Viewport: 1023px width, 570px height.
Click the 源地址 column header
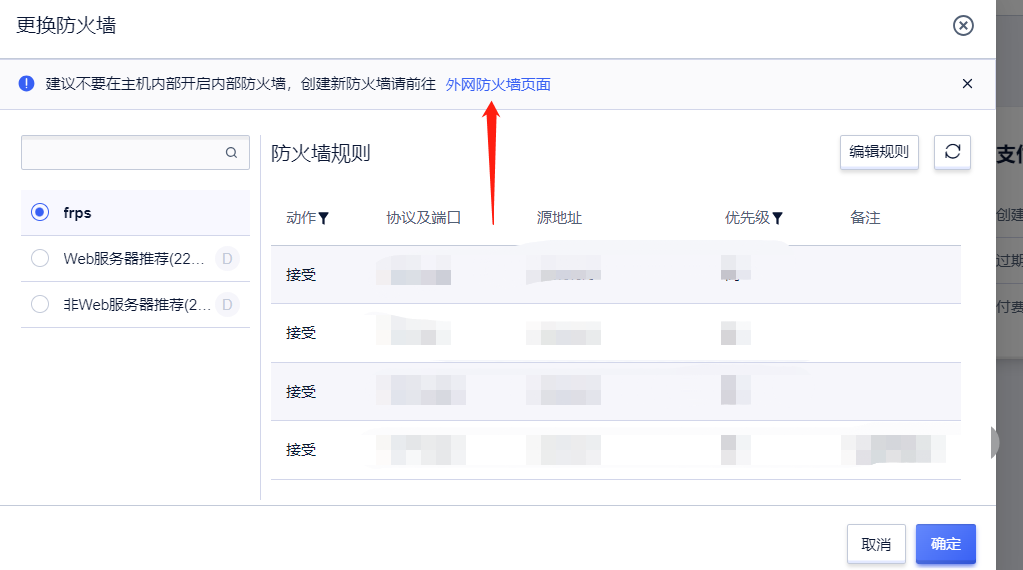[559, 218]
